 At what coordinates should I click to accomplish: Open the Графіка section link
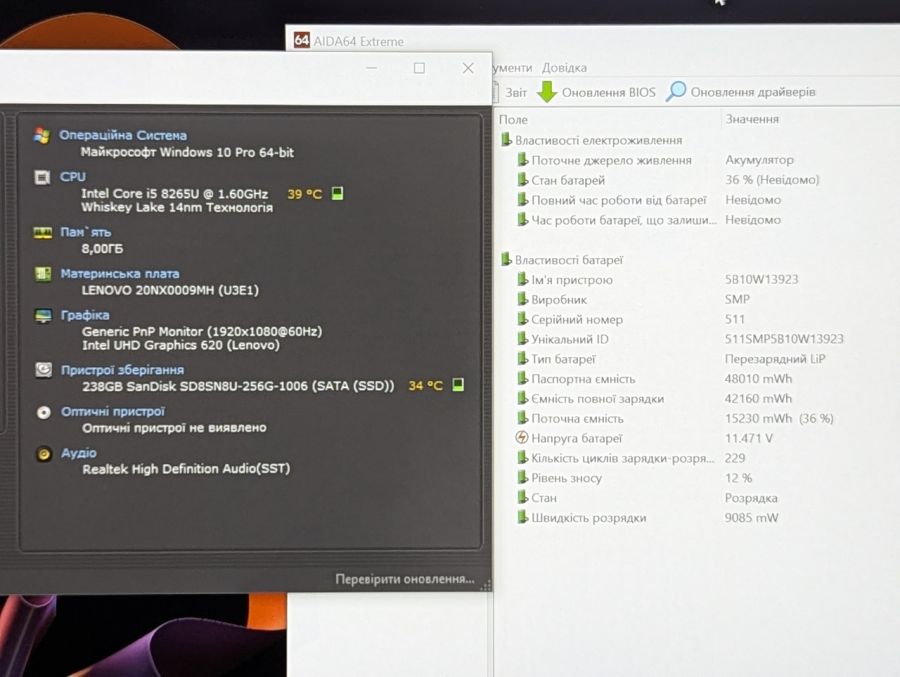click(85, 315)
